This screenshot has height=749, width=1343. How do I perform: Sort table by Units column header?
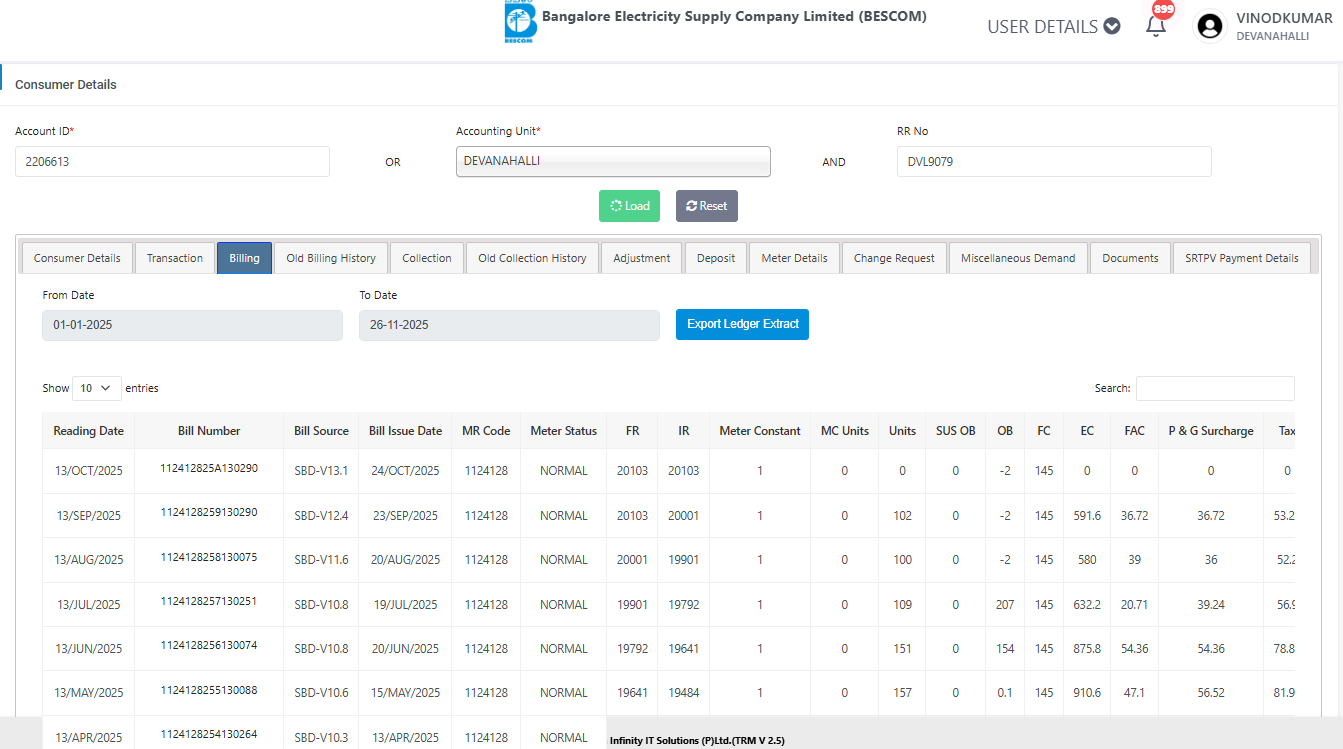point(902,431)
